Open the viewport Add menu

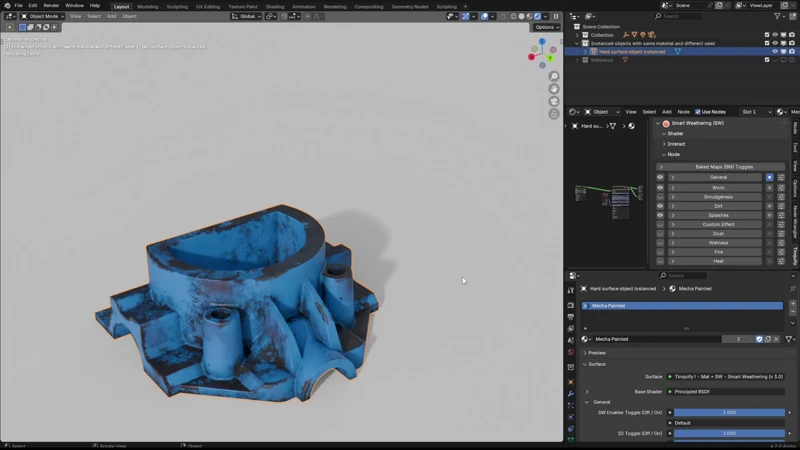pos(111,16)
